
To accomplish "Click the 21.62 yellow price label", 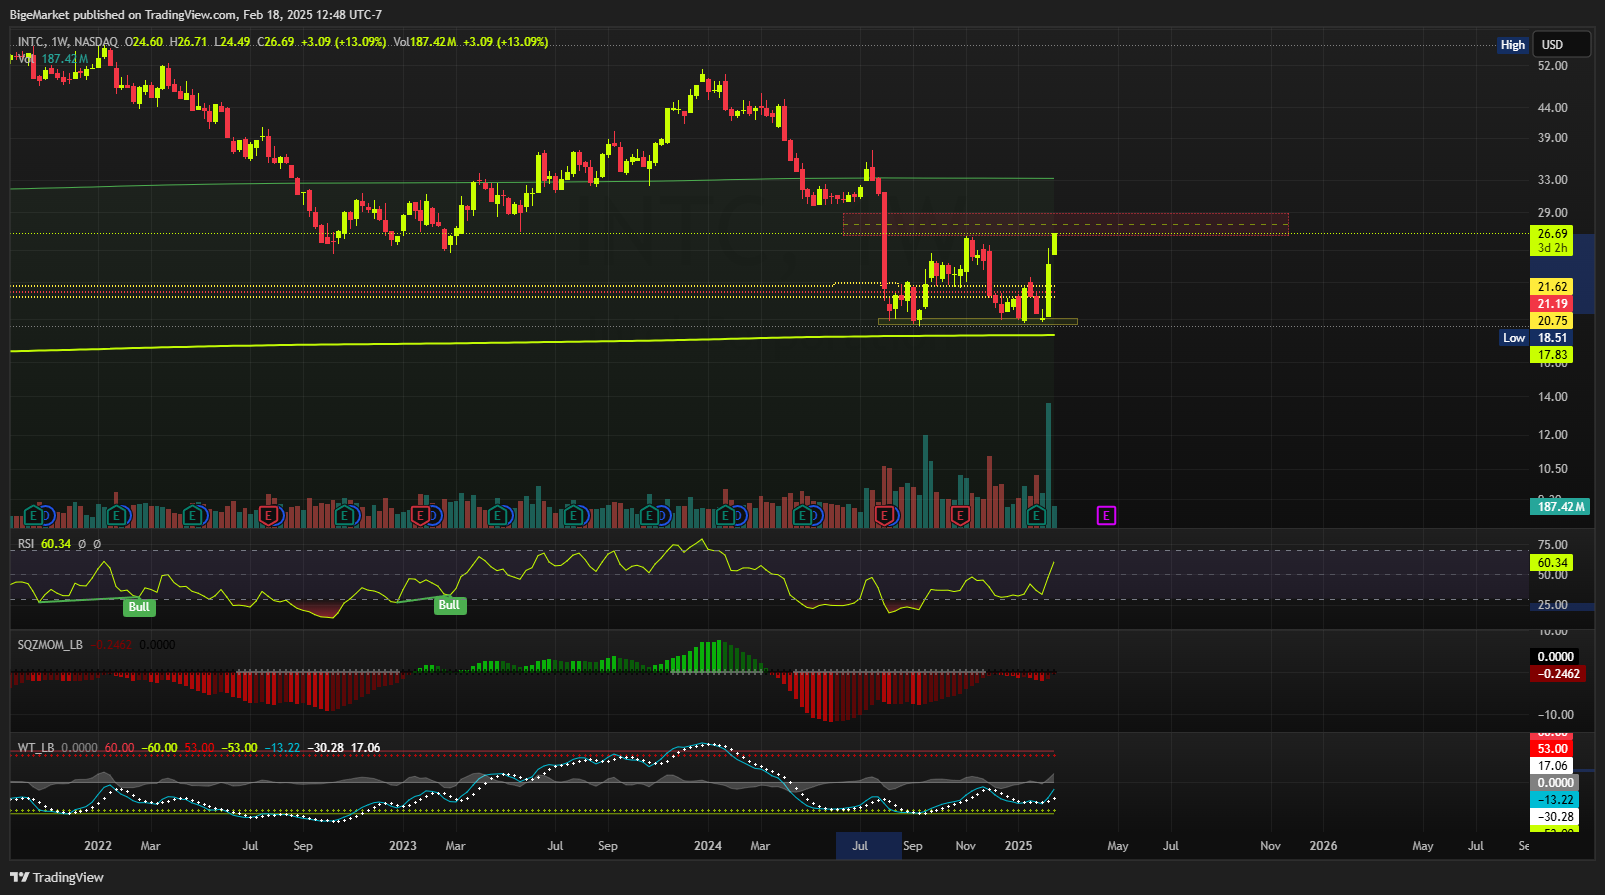I will click(1552, 287).
